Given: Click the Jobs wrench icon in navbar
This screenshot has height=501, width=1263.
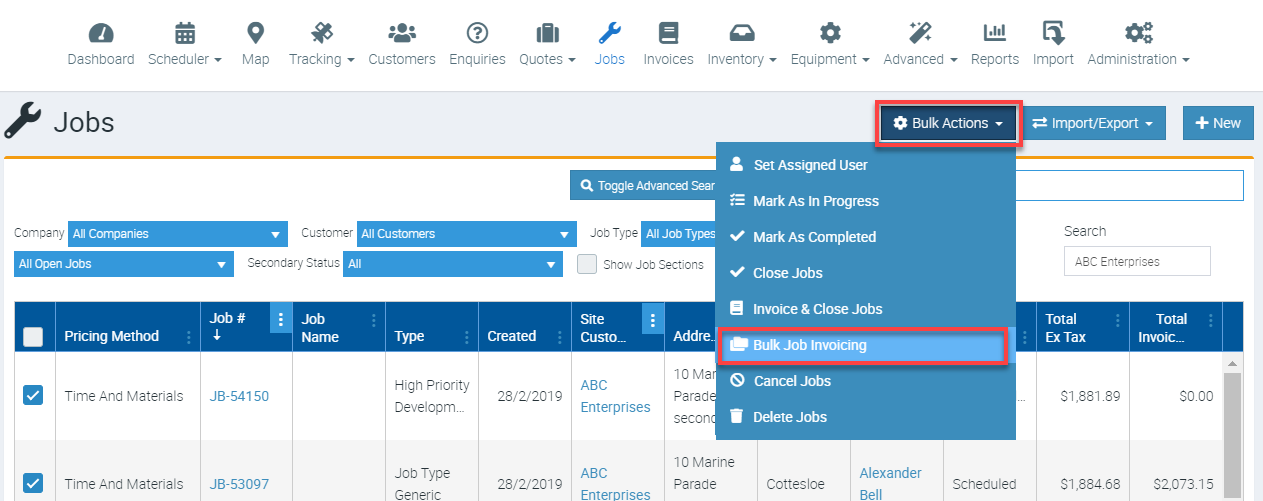Looking at the screenshot, I should tap(609, 34).
